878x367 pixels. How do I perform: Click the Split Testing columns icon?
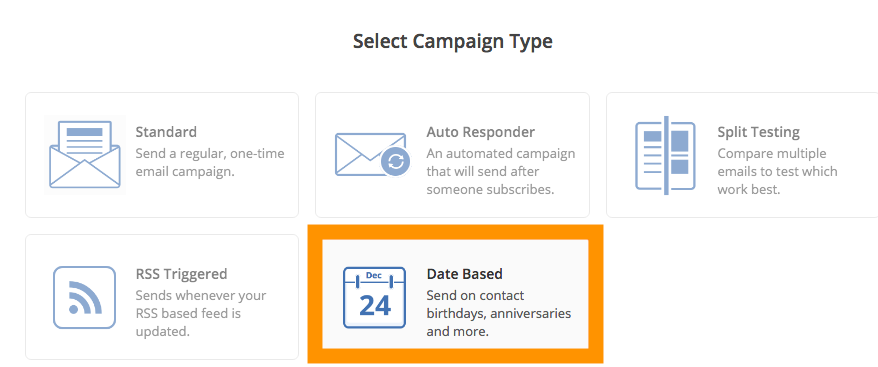665,155
